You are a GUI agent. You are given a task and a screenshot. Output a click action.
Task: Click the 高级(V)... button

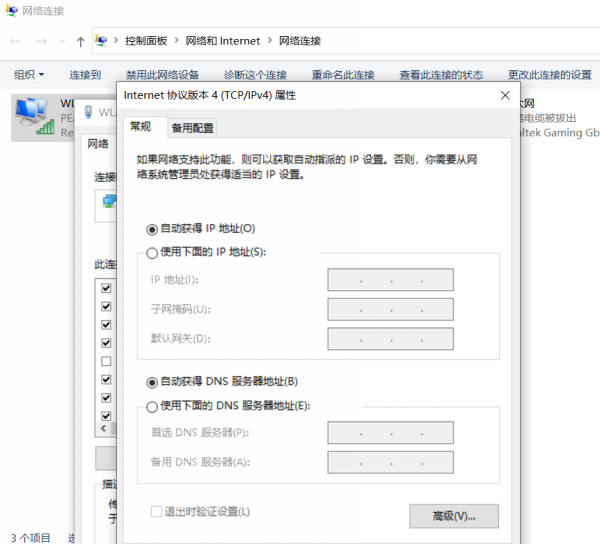coord(454,516)
